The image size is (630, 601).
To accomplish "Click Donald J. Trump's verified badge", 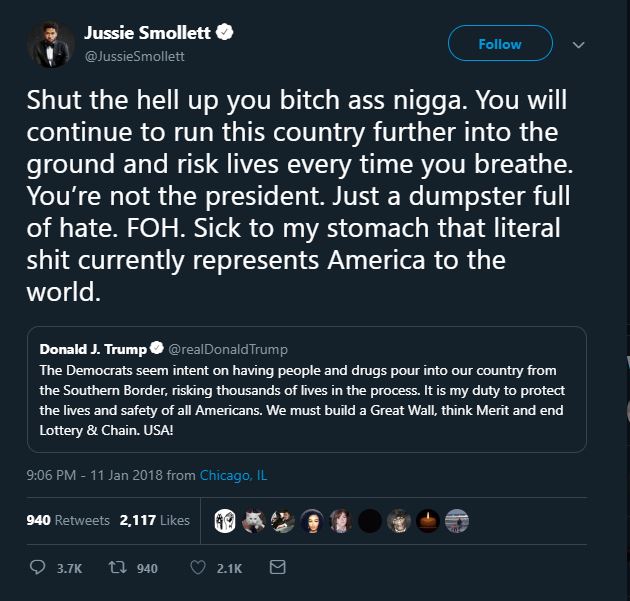I will click(156, 349).
